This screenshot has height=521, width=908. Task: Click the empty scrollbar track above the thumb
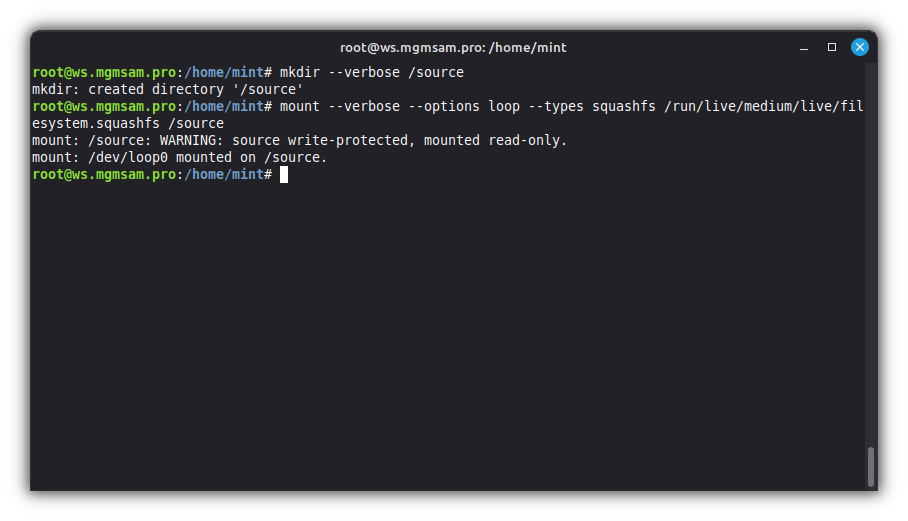click(x=870, y=250)
